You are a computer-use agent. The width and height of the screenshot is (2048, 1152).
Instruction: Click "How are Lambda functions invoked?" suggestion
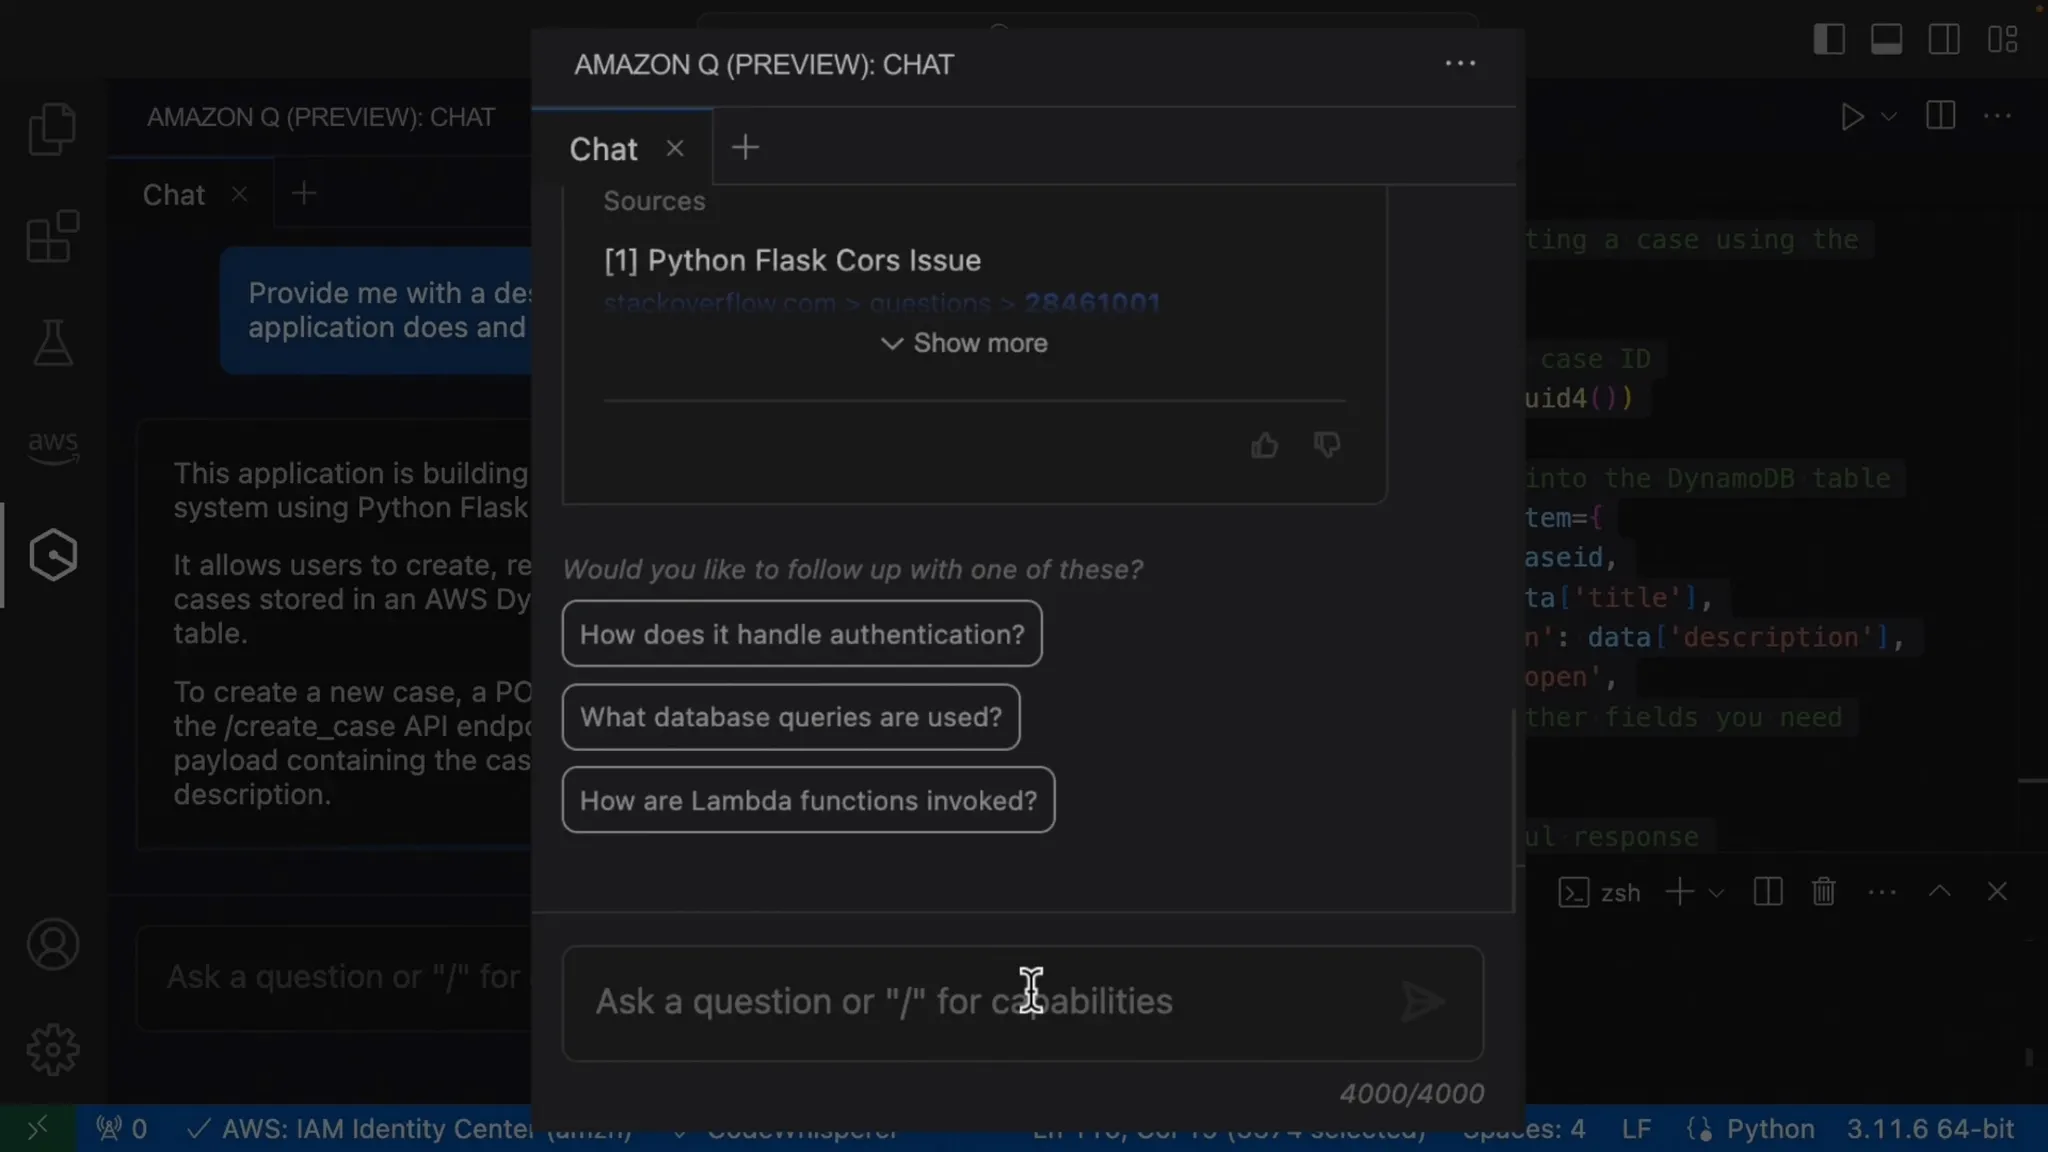click(x=808, y=800)
